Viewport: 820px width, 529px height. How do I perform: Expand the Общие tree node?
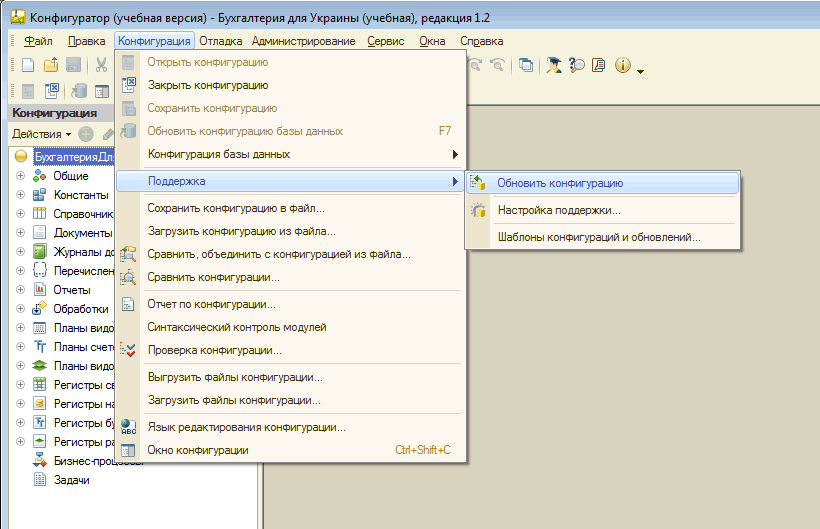(x=20, y=176)
